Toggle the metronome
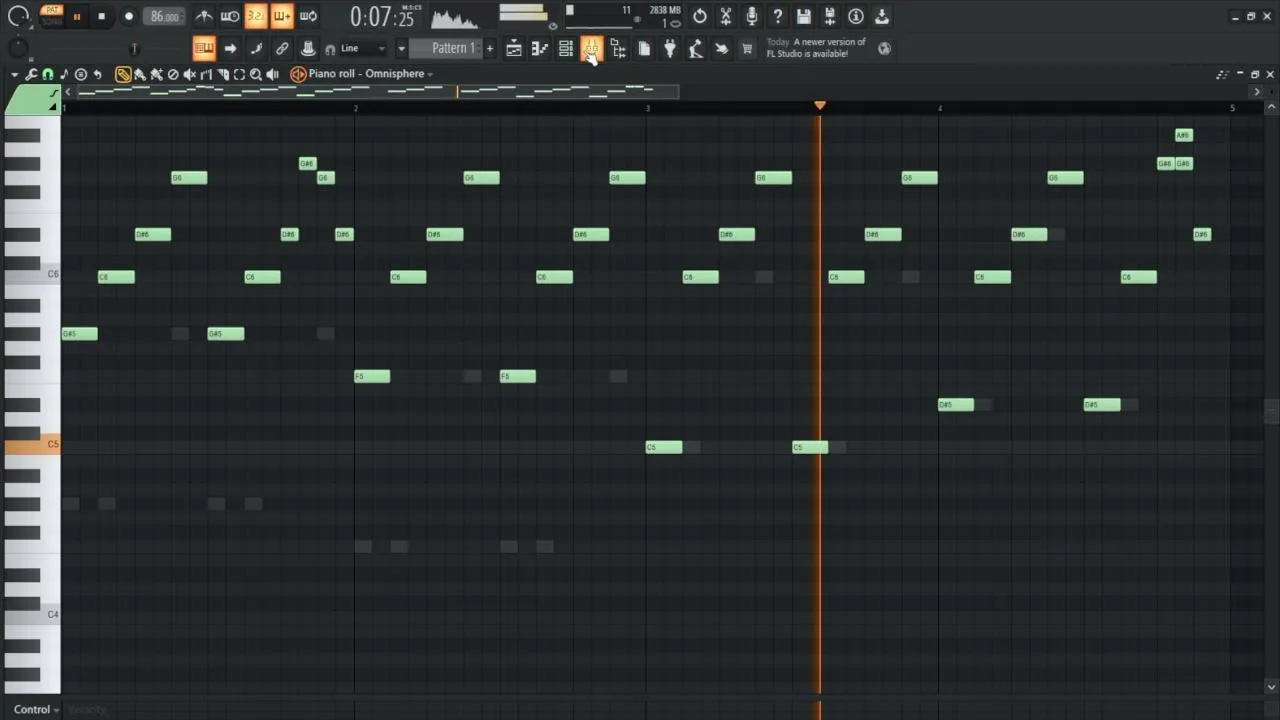 [x=203, y=16]
